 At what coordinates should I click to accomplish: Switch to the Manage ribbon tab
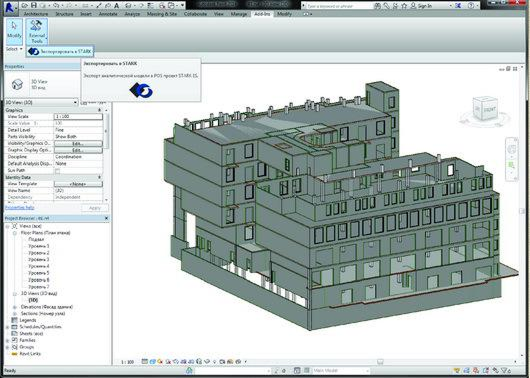click(239, 14)
